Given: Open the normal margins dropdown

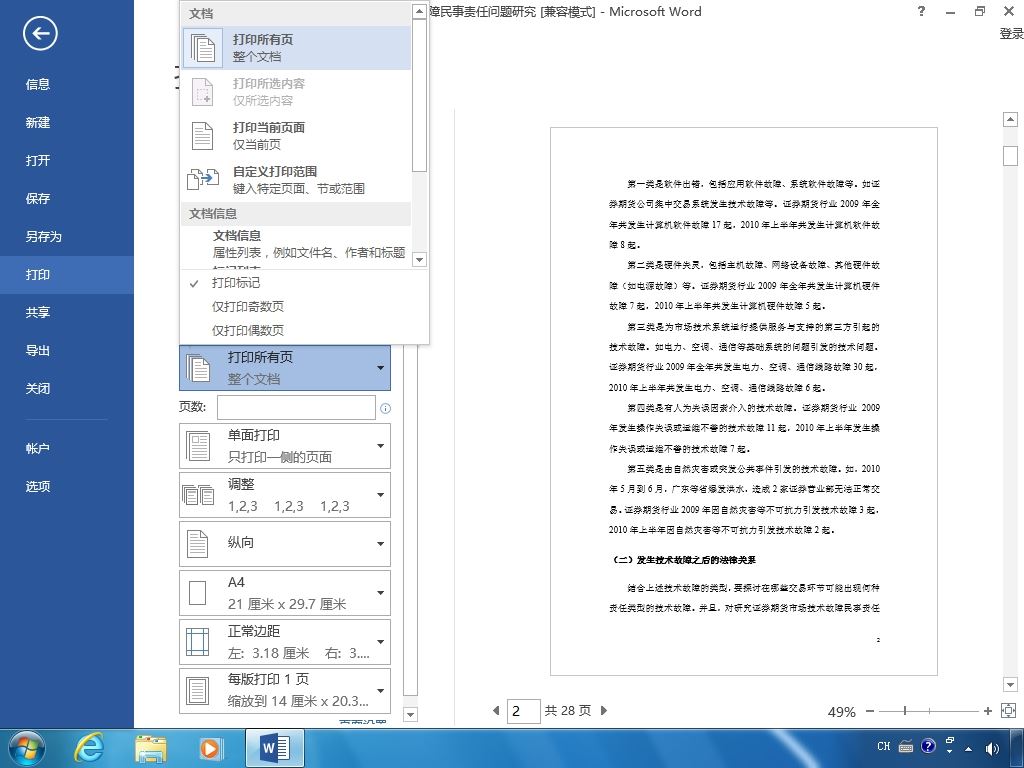Looking at the screenshot, I should tap(285, 642).
